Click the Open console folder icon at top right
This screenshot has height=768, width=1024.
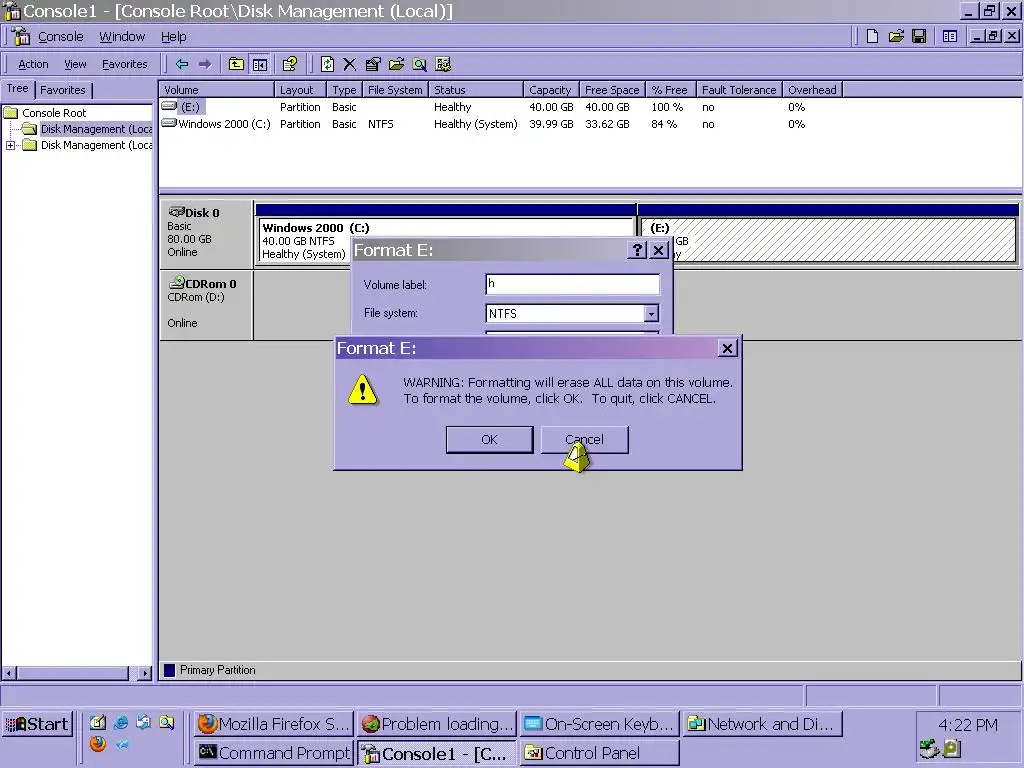(896, 36)
